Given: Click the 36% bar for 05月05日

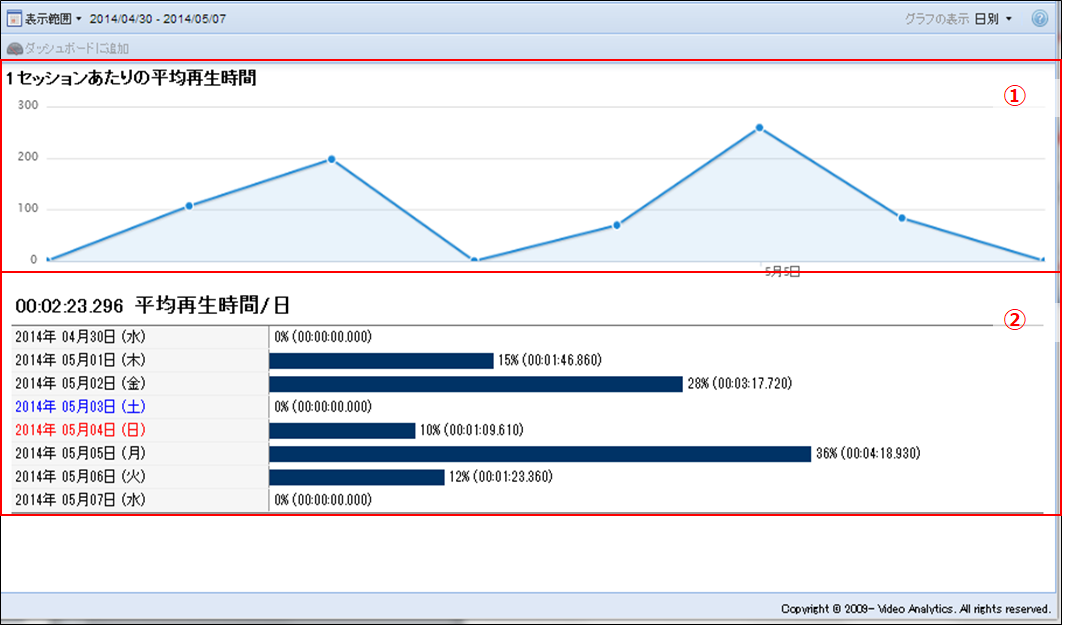Looking at the screenshot, I should point(540,454).
